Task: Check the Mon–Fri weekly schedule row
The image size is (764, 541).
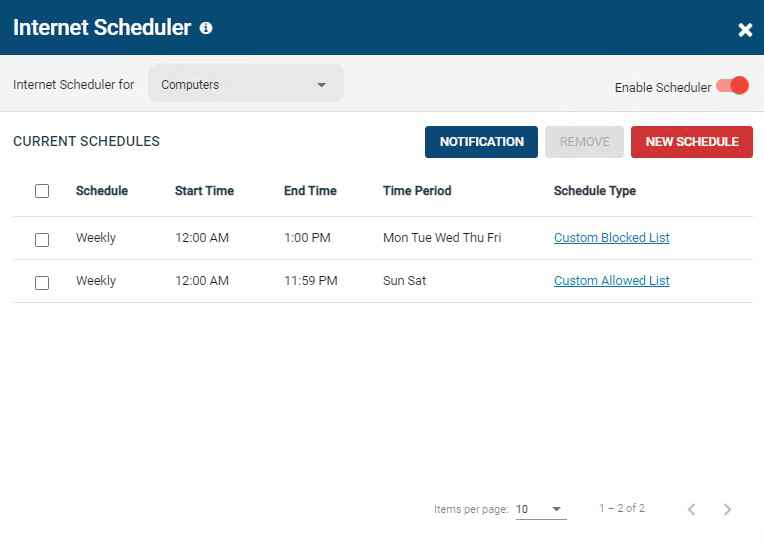Action: (x=42, y=239)
